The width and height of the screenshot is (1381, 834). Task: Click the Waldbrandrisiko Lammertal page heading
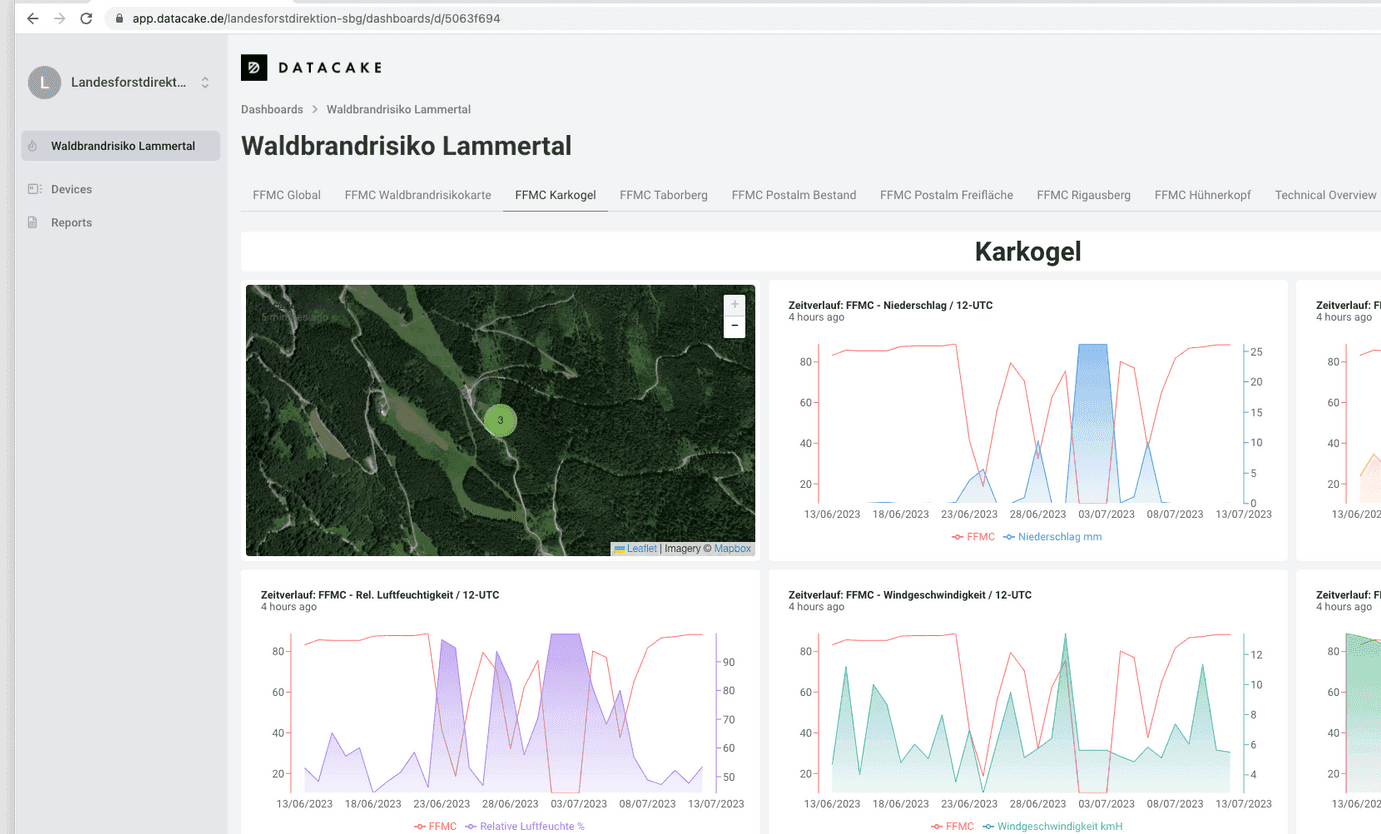pos(406,146)
